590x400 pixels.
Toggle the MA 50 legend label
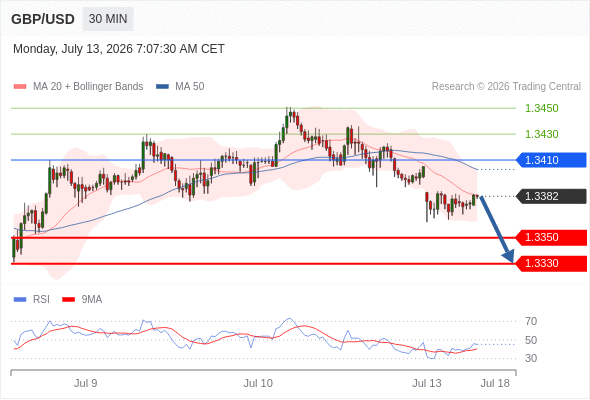190,87
